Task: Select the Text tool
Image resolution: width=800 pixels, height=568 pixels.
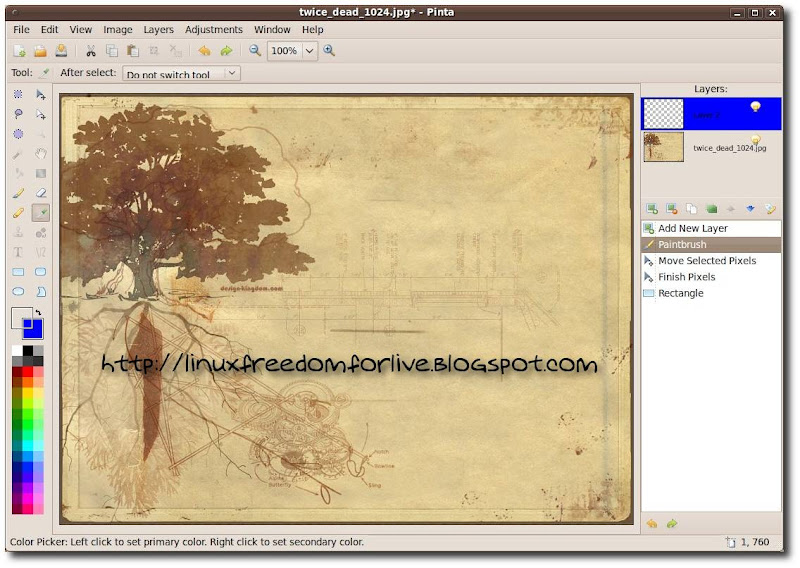Action: coord(18,252)
